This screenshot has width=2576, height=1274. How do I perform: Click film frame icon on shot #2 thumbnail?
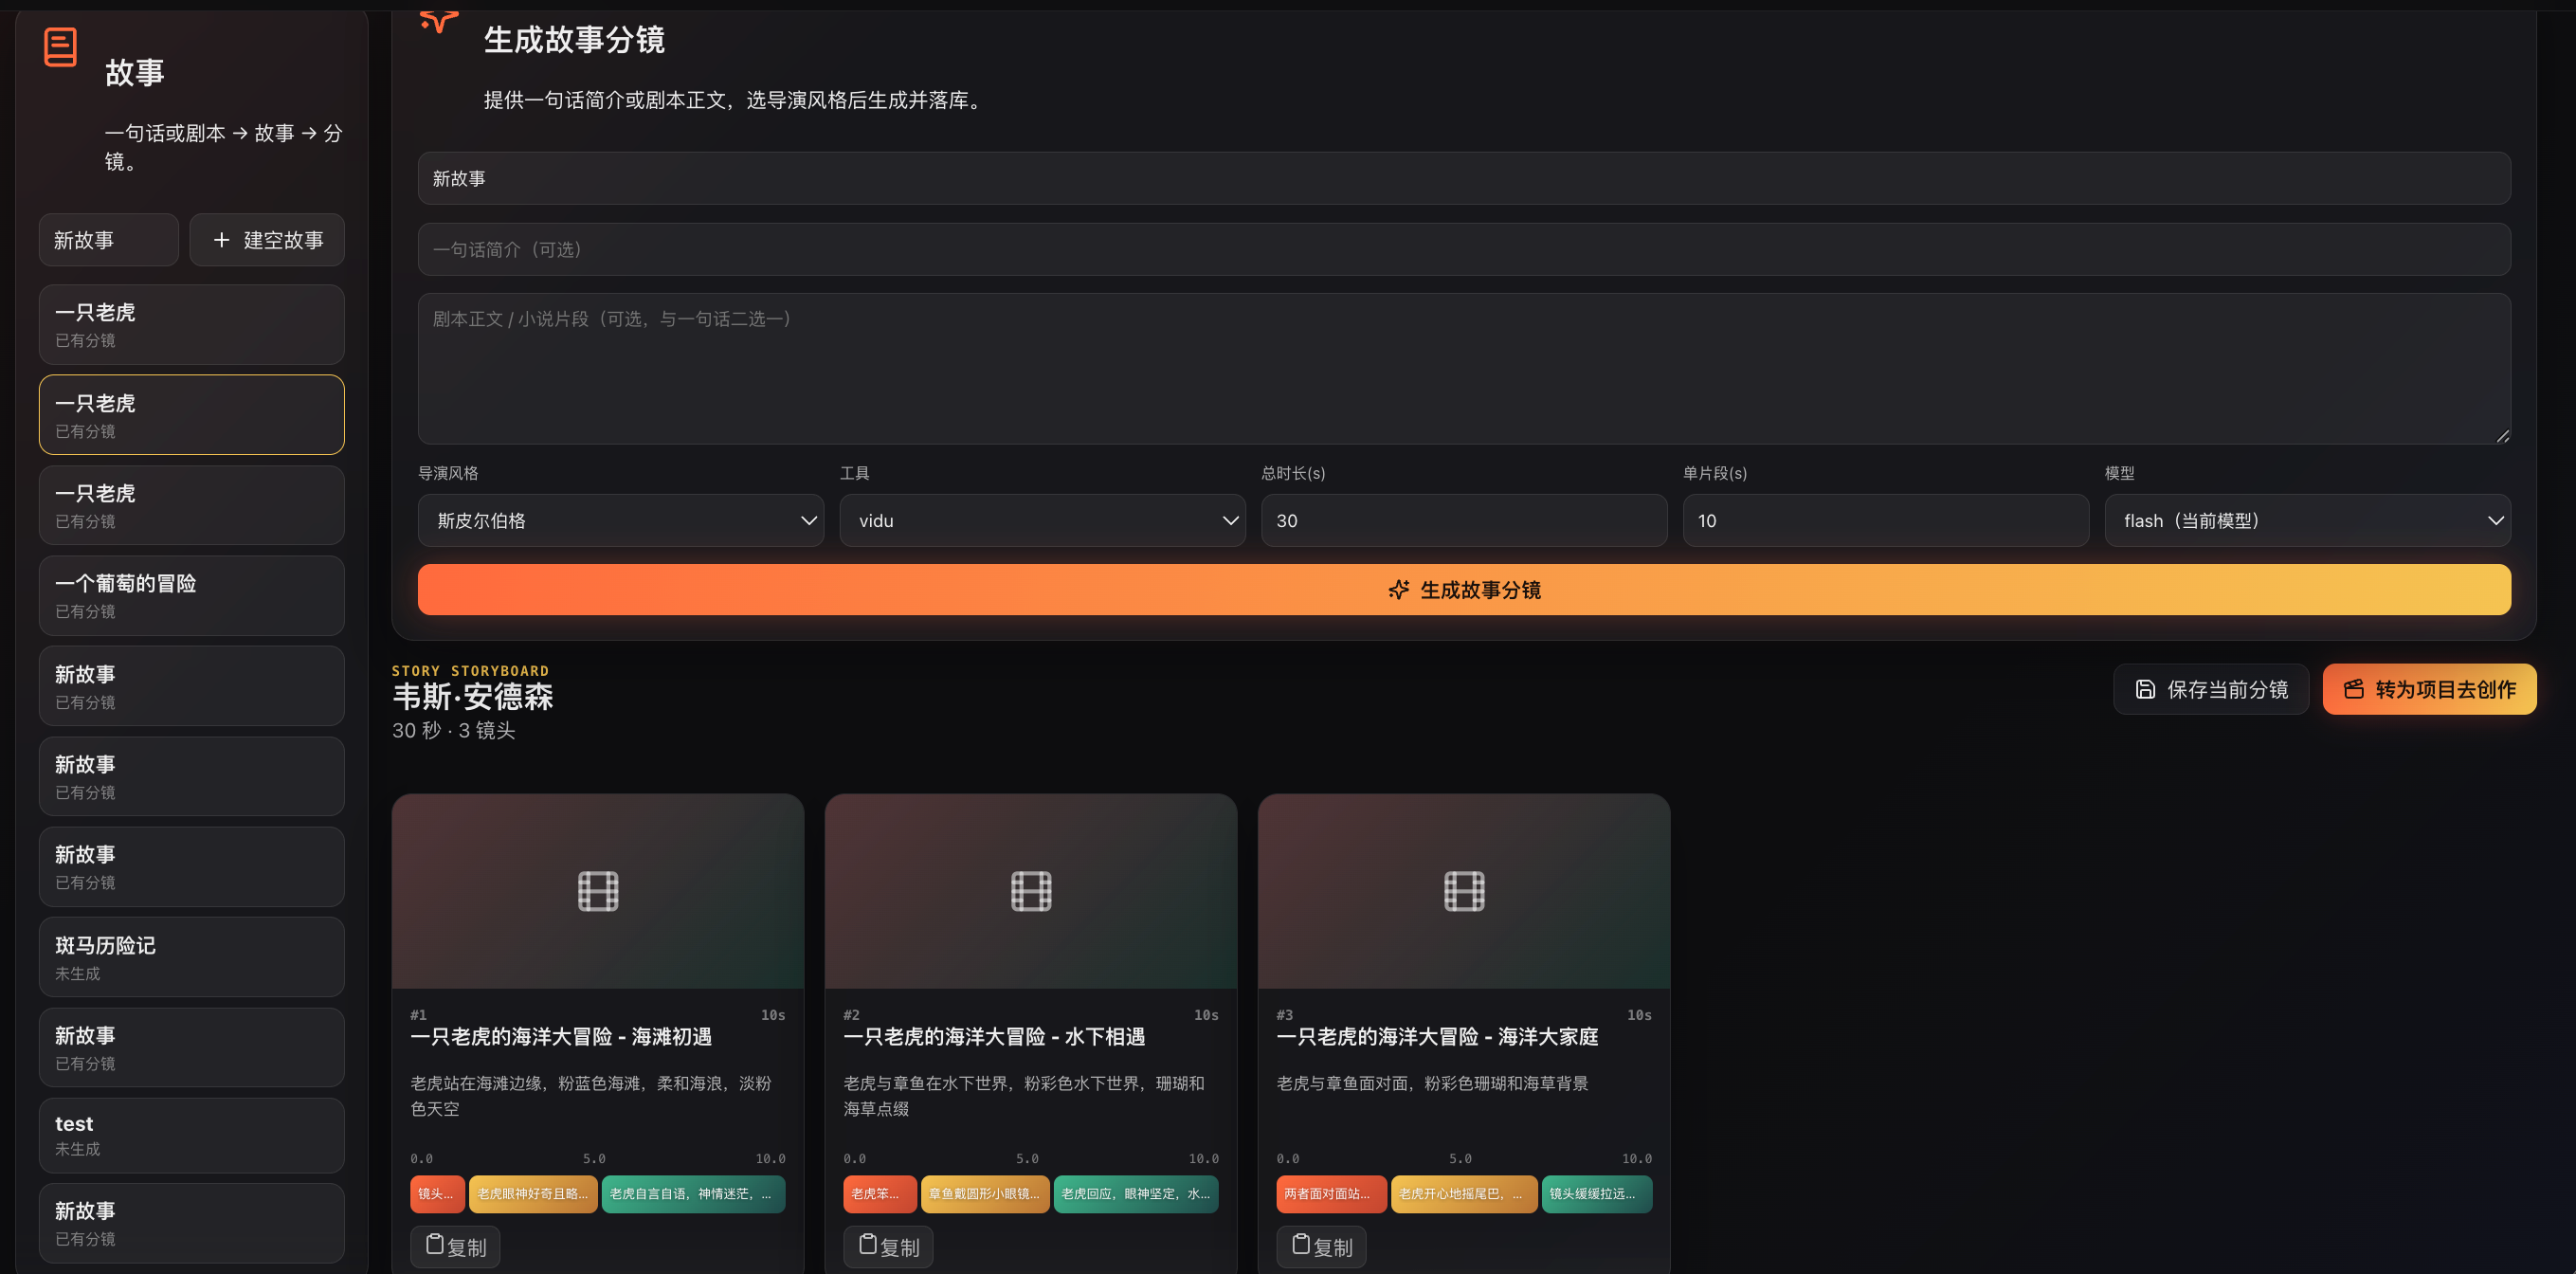pos(1031,890)
